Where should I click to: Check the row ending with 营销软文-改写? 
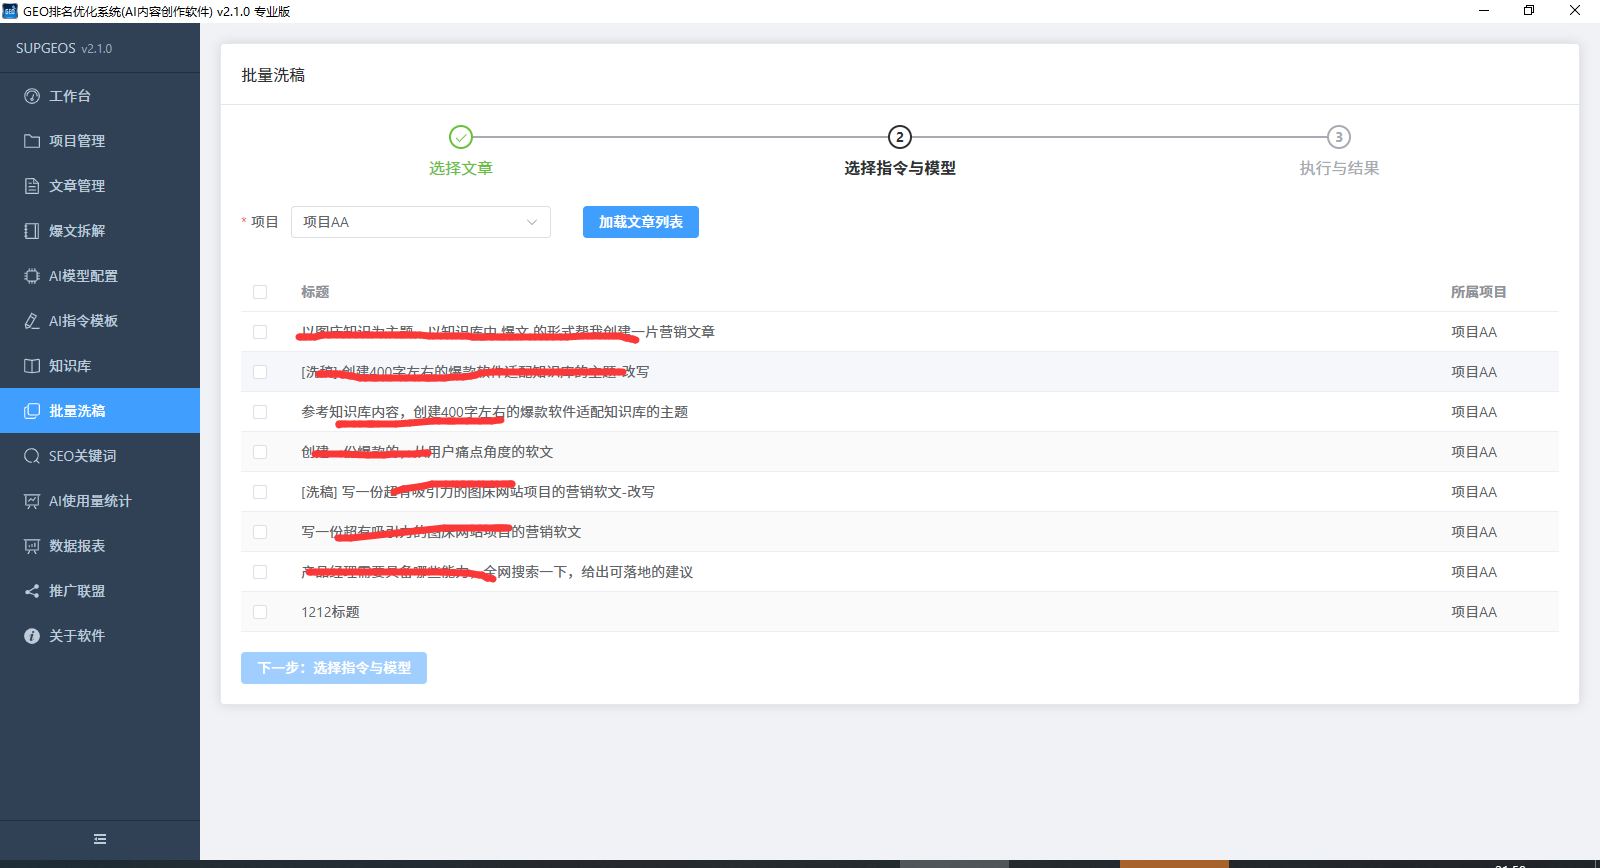[260, 492]
